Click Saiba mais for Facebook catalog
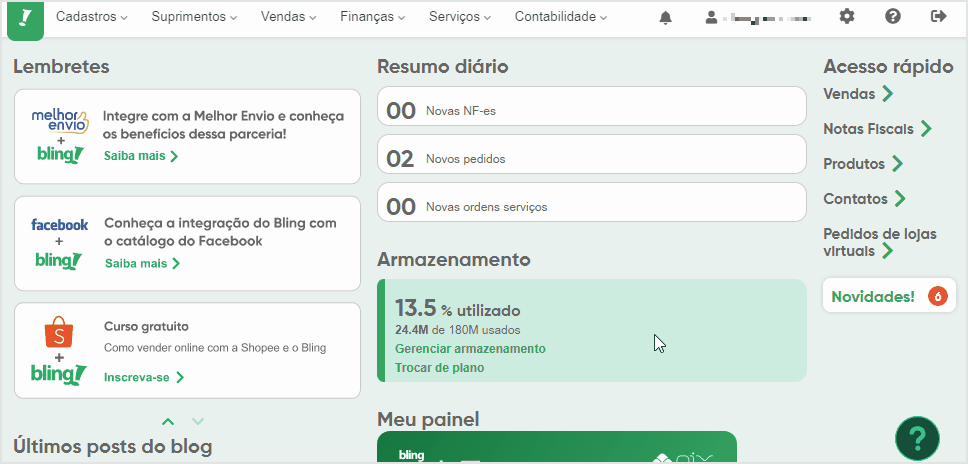968x464 pixels. [142, 263]
